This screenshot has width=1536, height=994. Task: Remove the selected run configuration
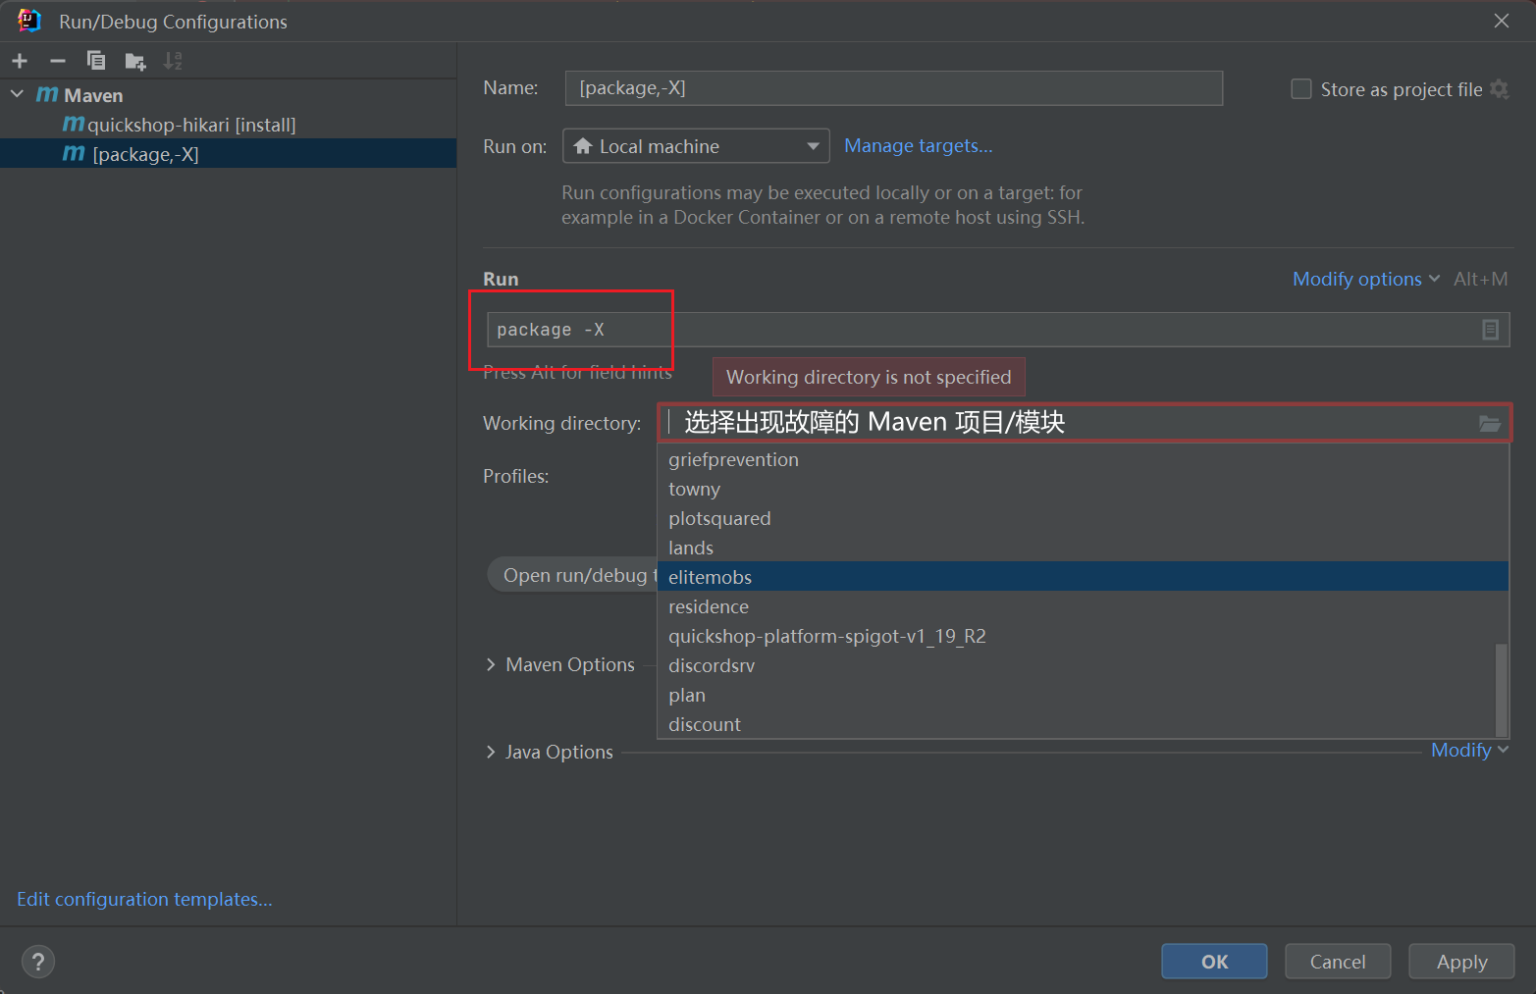[57, 60]
